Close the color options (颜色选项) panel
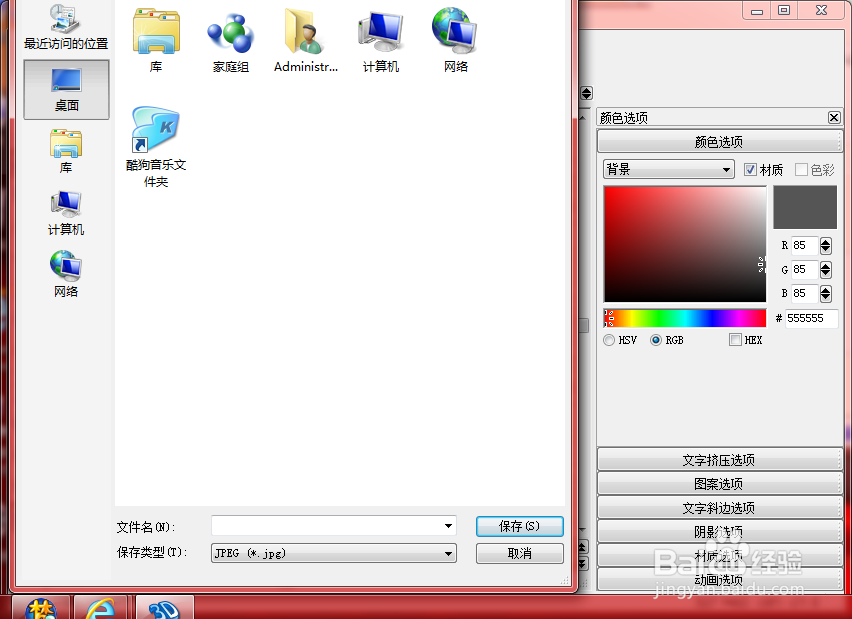Image resolution: width=852 pixels, height=619 pixels. click(834, 117)
